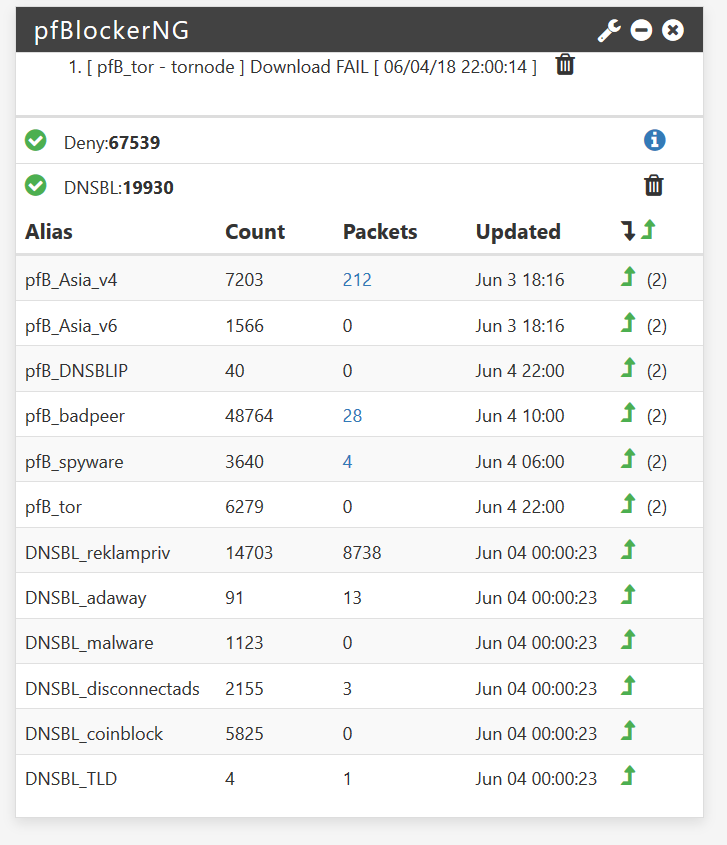Clear DNSBL counters with trash icon
The width and height of the screenshot is (727, 845).
[654, 185]
